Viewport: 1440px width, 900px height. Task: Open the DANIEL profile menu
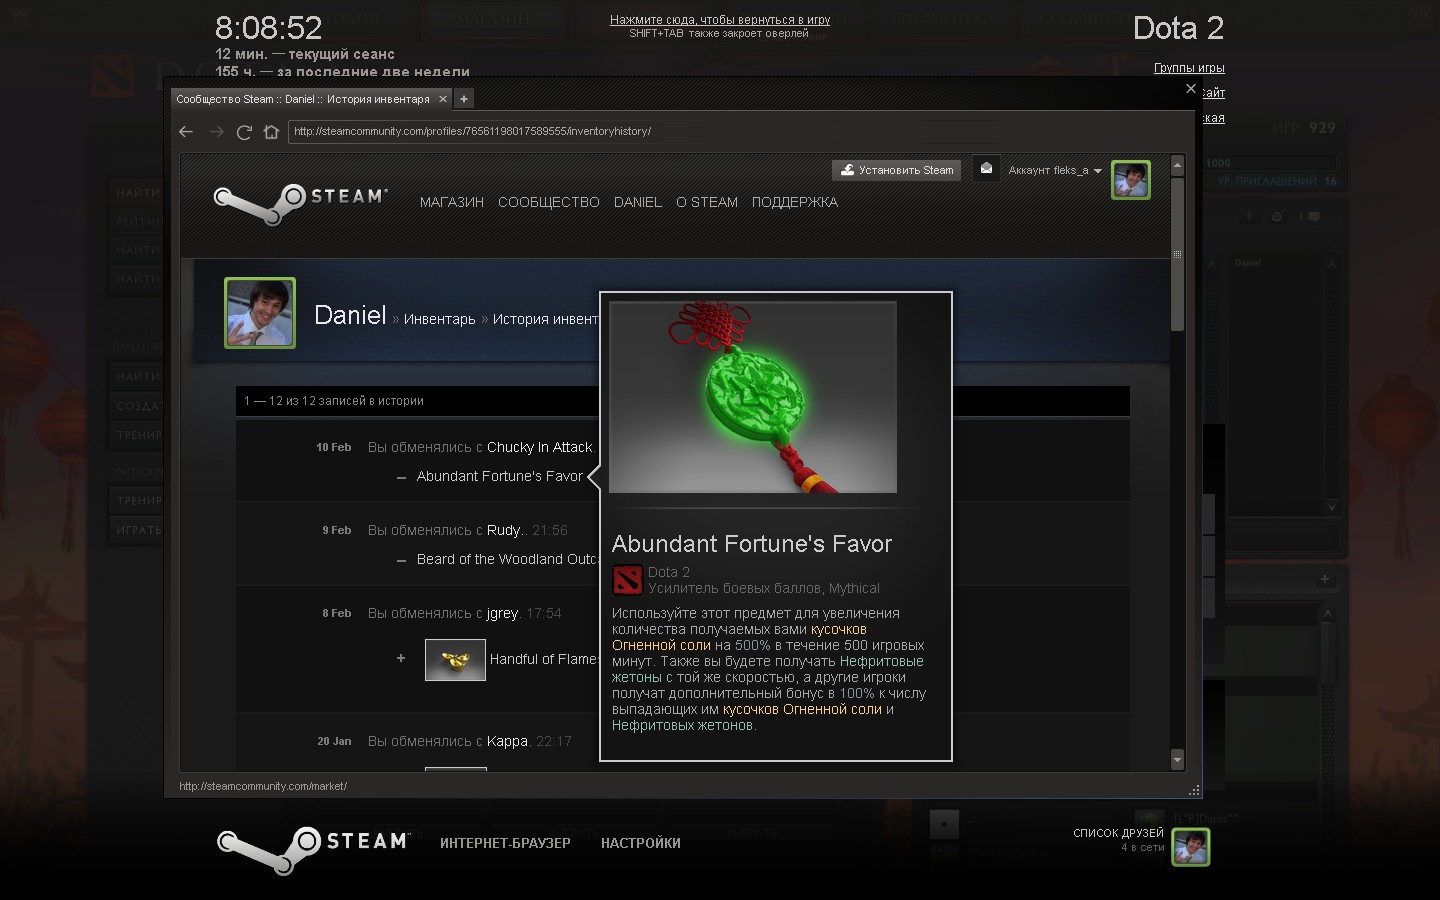point(638,202)
